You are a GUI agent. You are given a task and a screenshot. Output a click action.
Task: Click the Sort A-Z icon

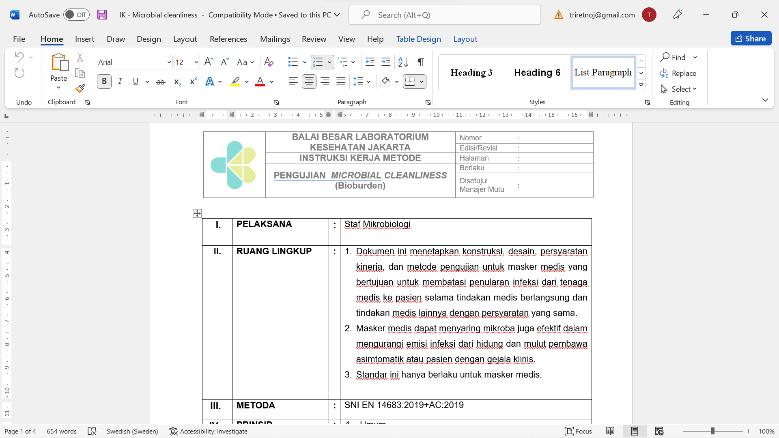[x=403, y=62]
